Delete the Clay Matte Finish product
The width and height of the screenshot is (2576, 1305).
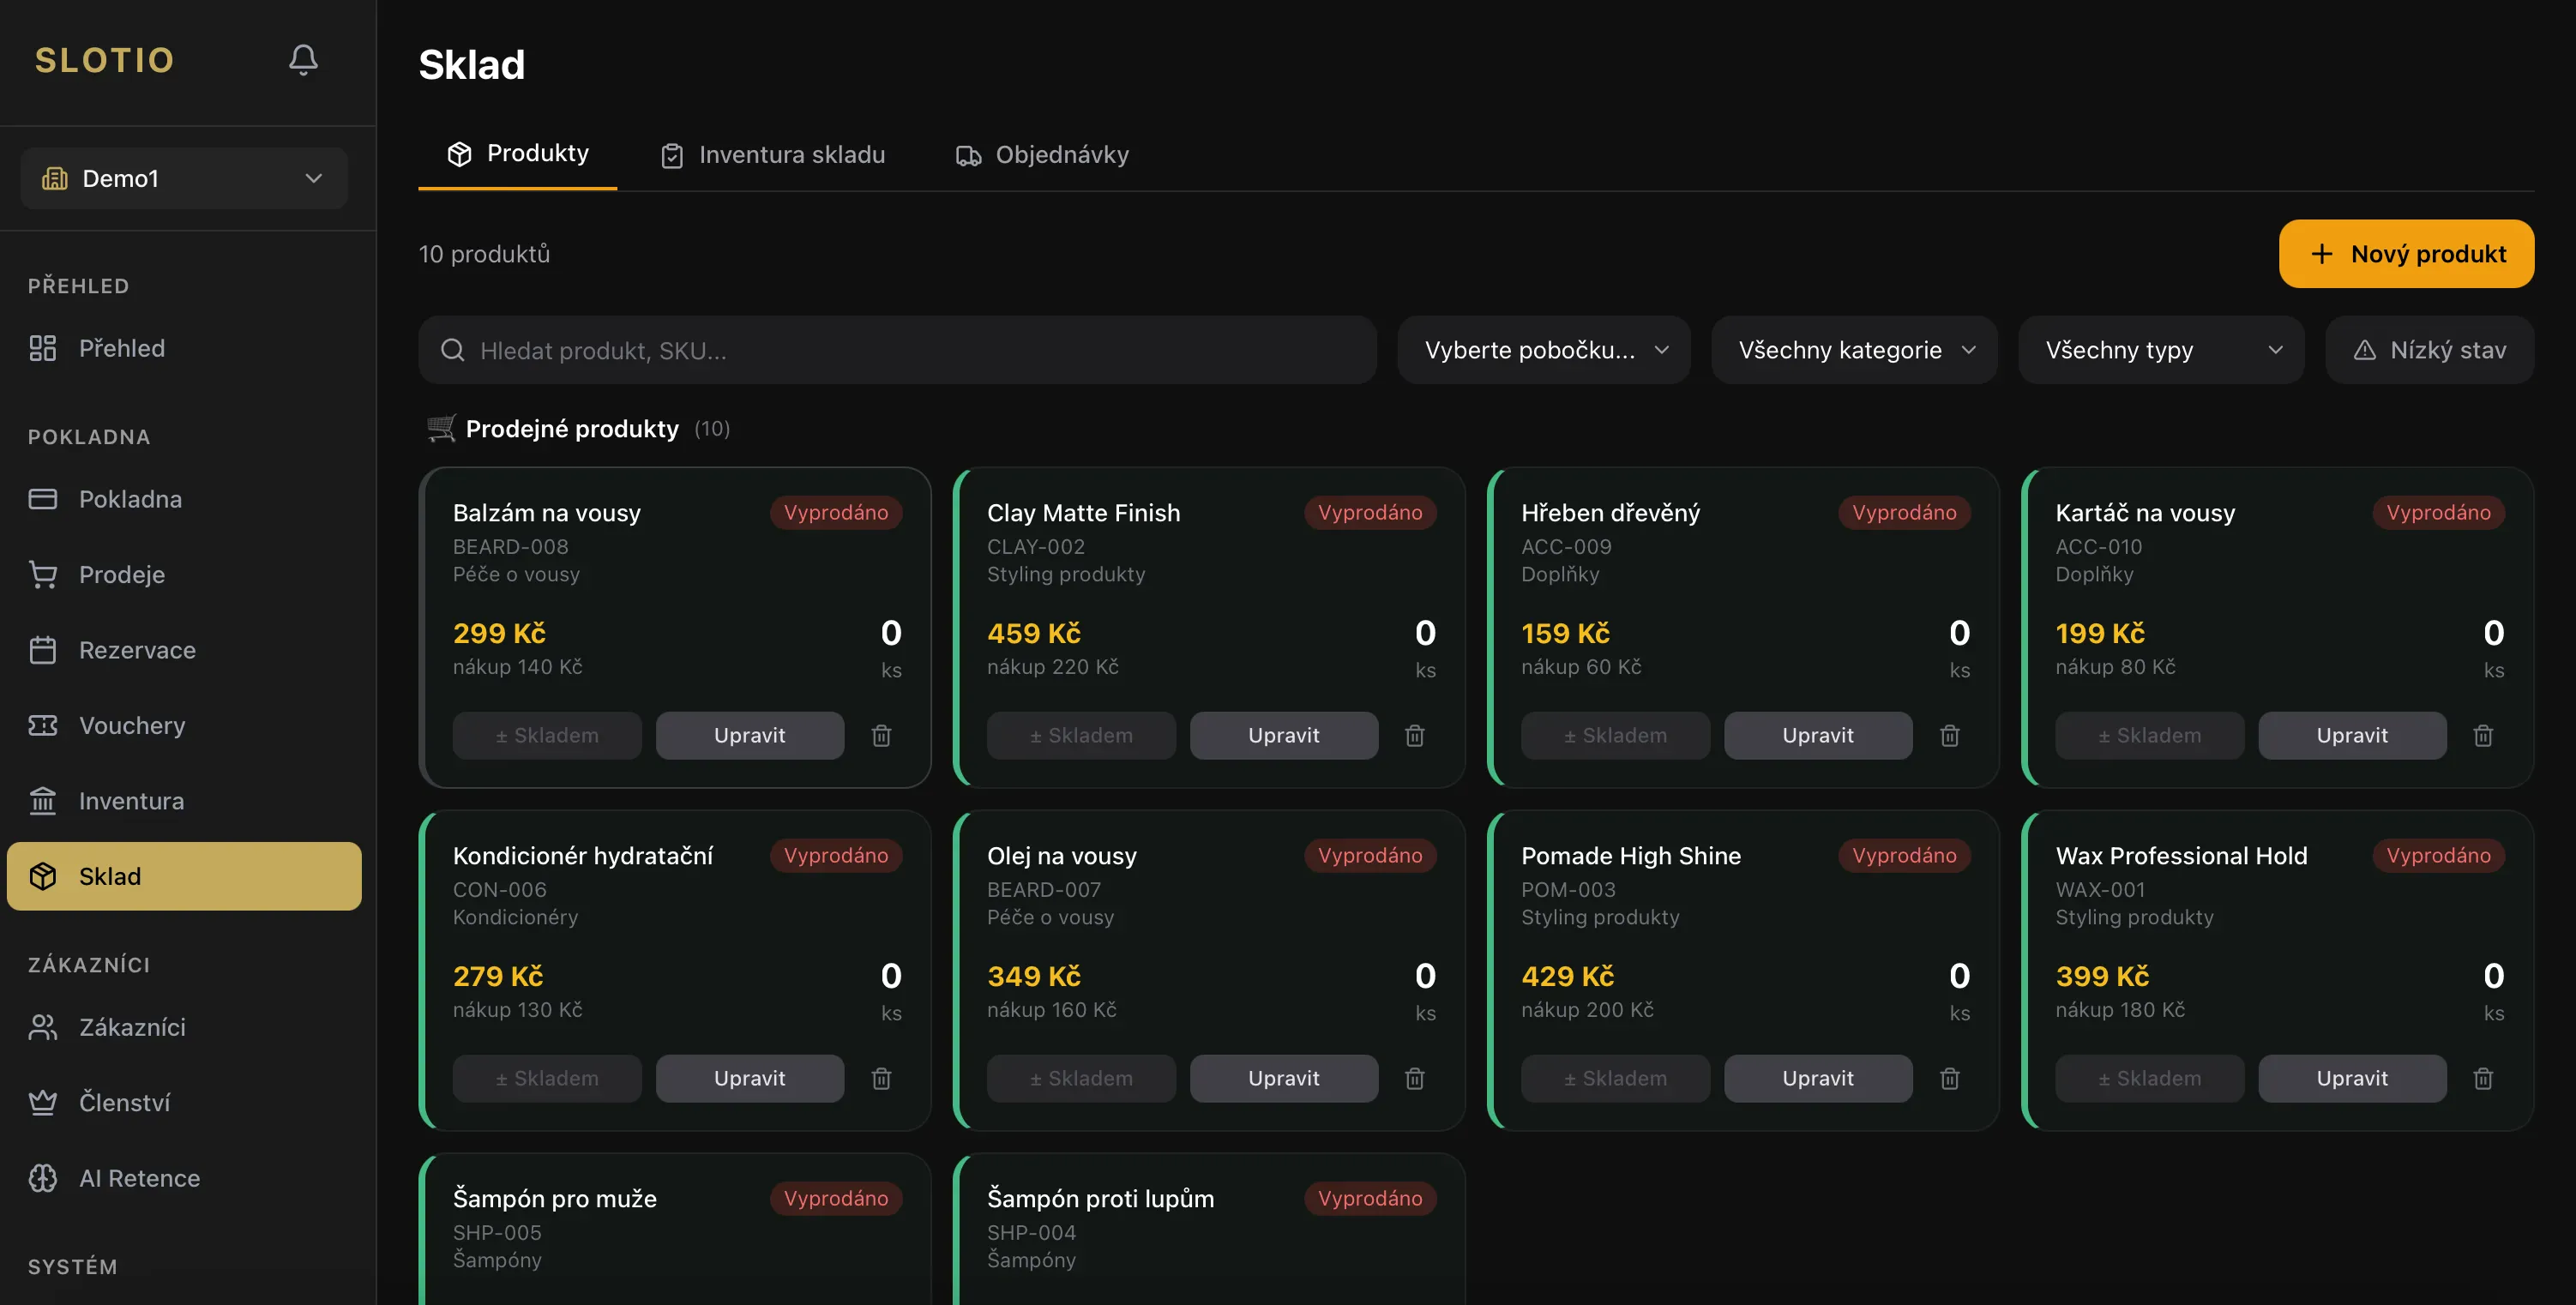(x=1415, y=736)
